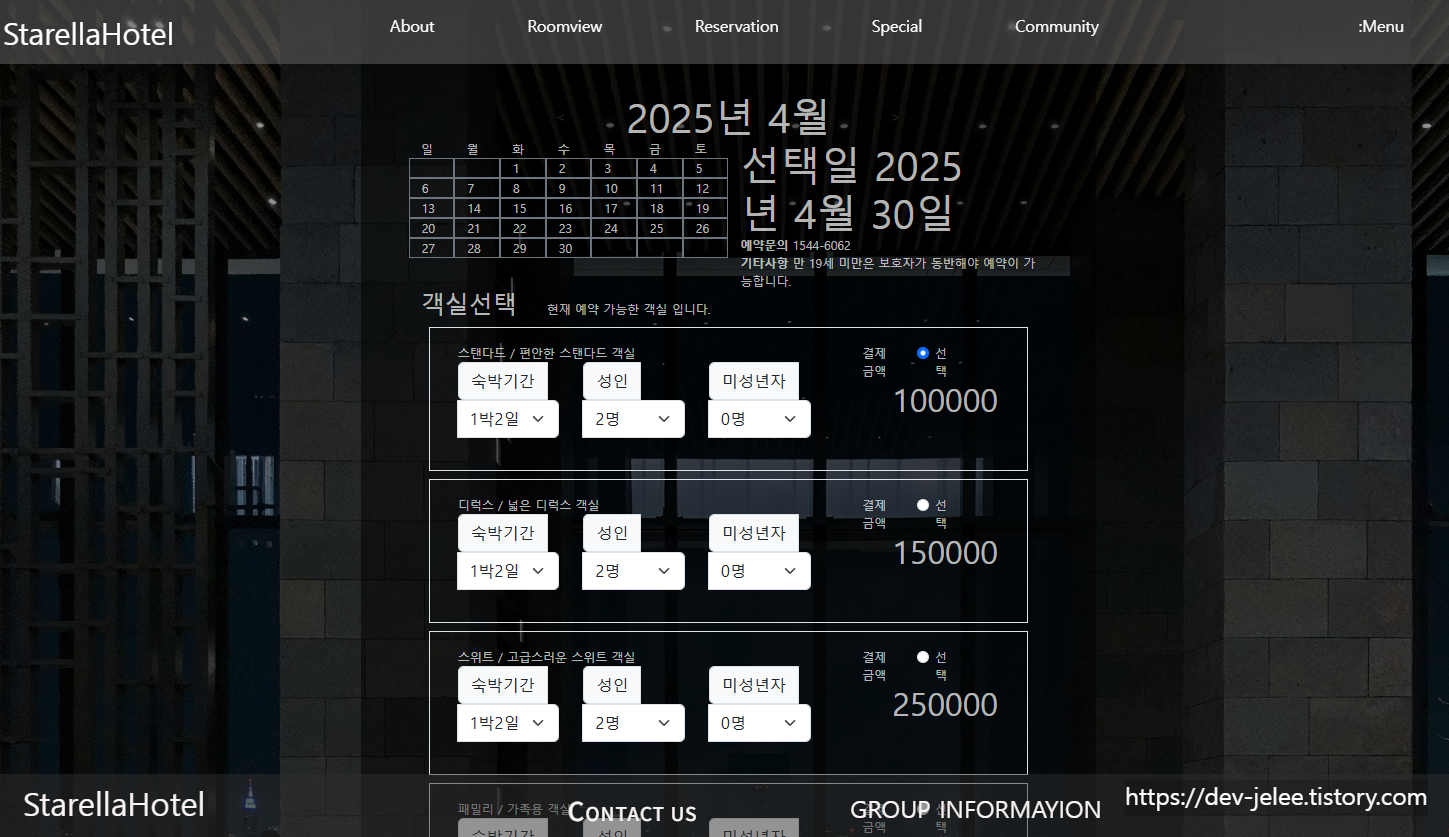
Task: Open the adult 2명 dropdown for 스위트 room
Action: pos(633,723)
